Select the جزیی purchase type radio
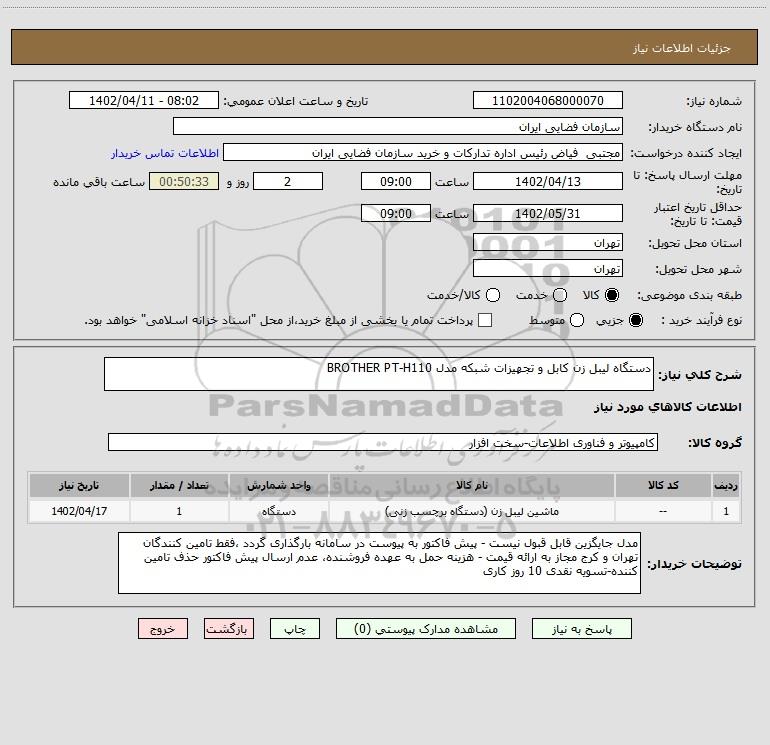 click(635, 320)
